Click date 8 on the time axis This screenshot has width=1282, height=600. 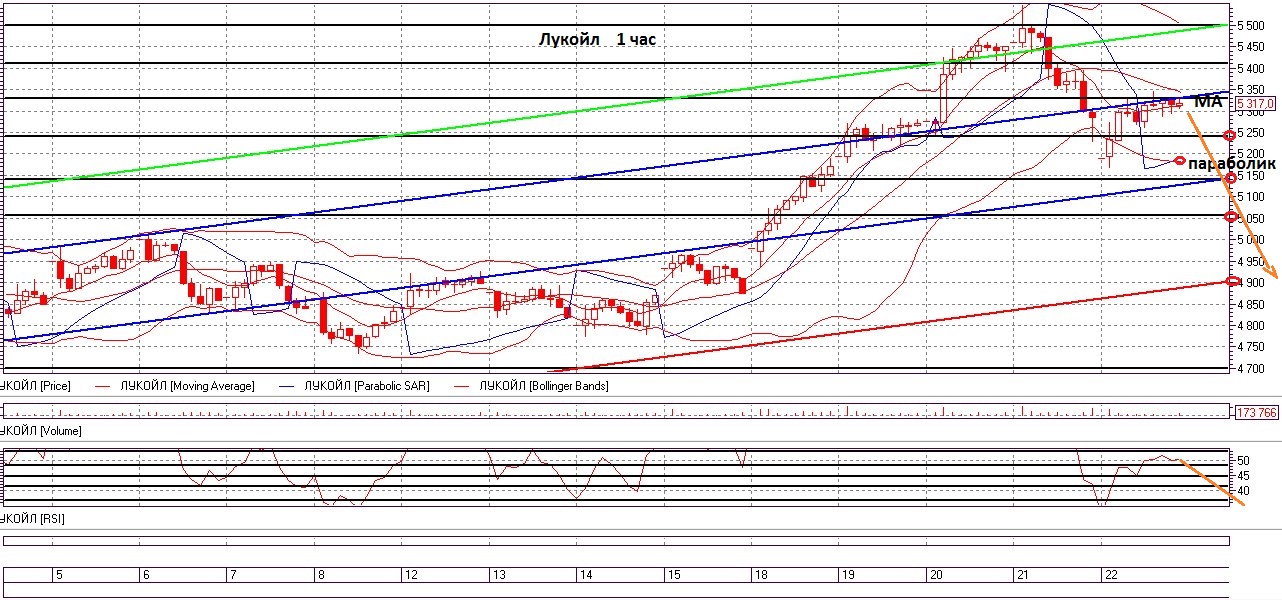point(320,575)
